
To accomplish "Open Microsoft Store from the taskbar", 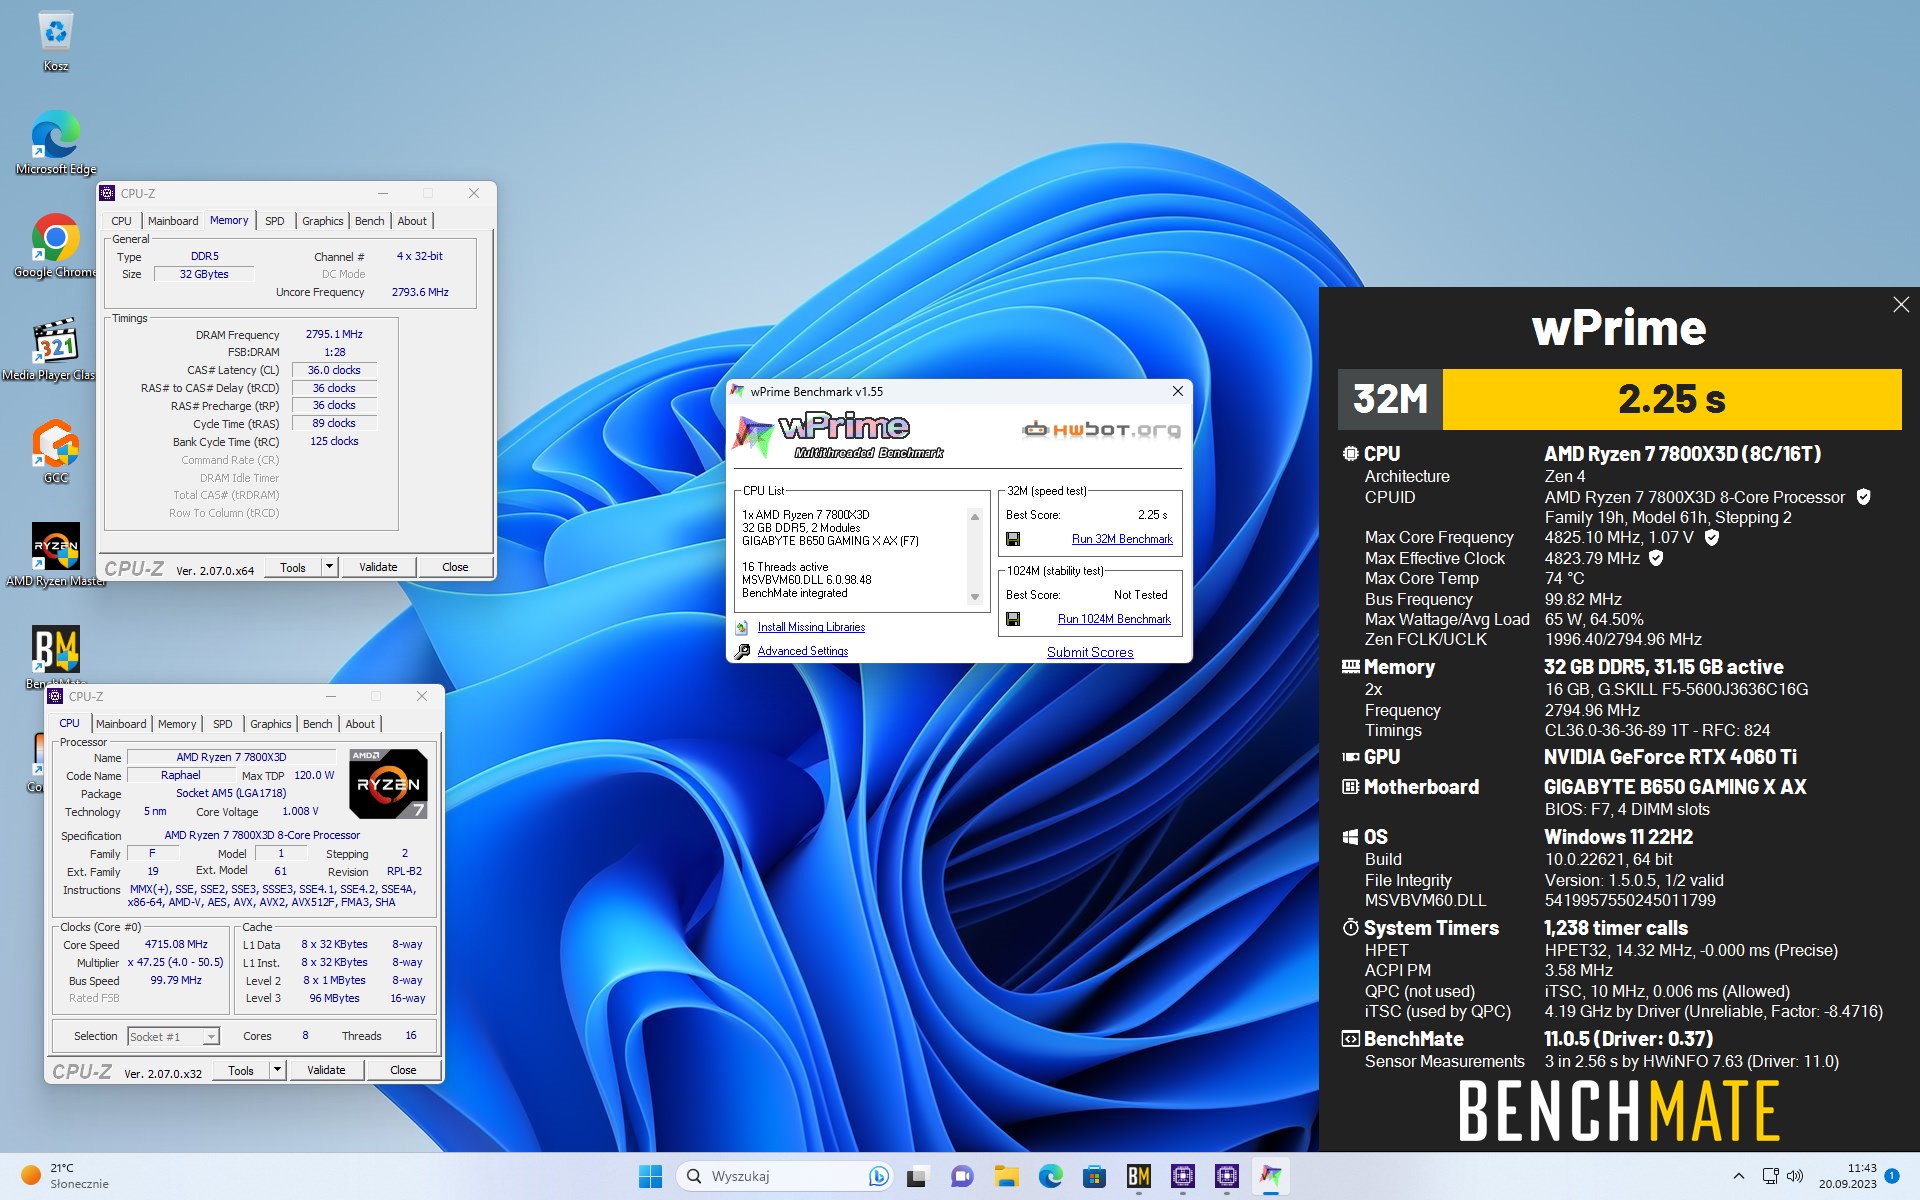I will tap(1094, 1176).
